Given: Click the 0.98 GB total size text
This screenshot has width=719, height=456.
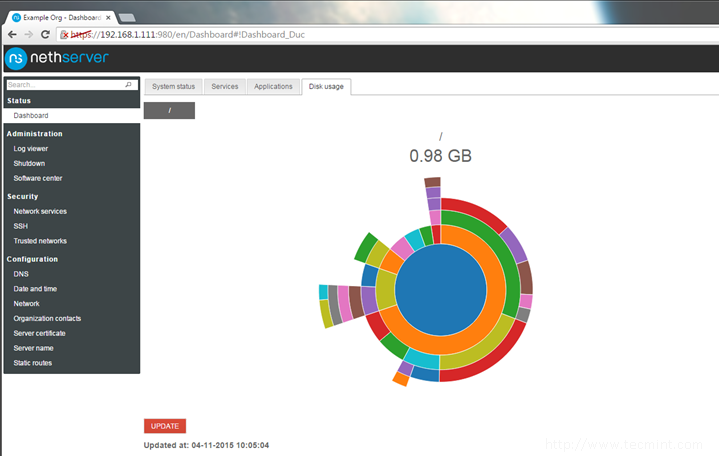Looking at the screenshot, I should [440, 156].
